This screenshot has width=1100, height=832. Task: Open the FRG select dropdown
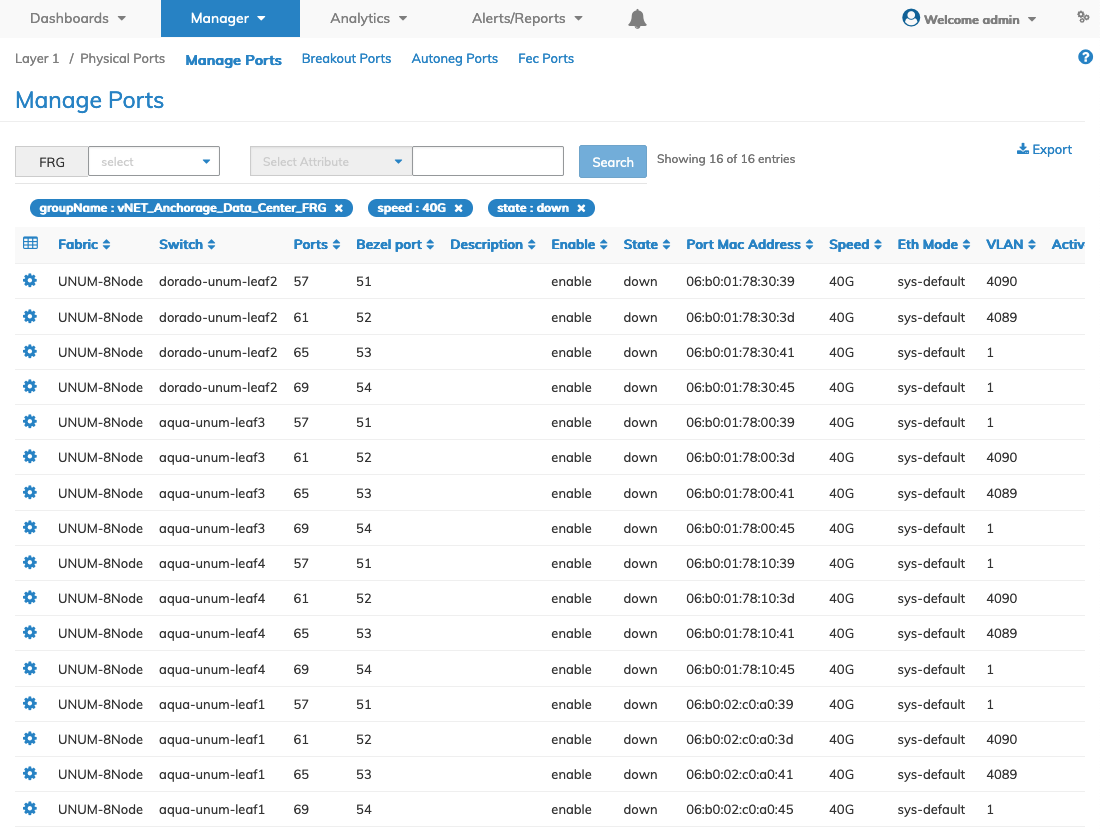154,161
